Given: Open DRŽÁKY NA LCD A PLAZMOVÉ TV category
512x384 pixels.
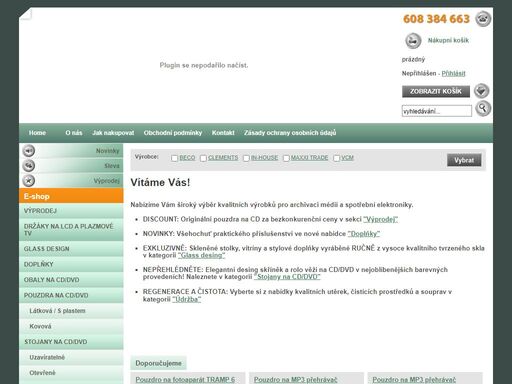Looking at the screenshot, I should (71, 230).
